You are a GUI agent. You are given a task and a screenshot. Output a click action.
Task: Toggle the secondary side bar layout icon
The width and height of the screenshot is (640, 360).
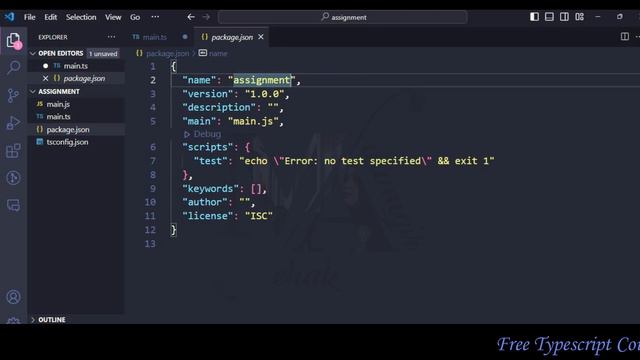[x=564, y=17]
